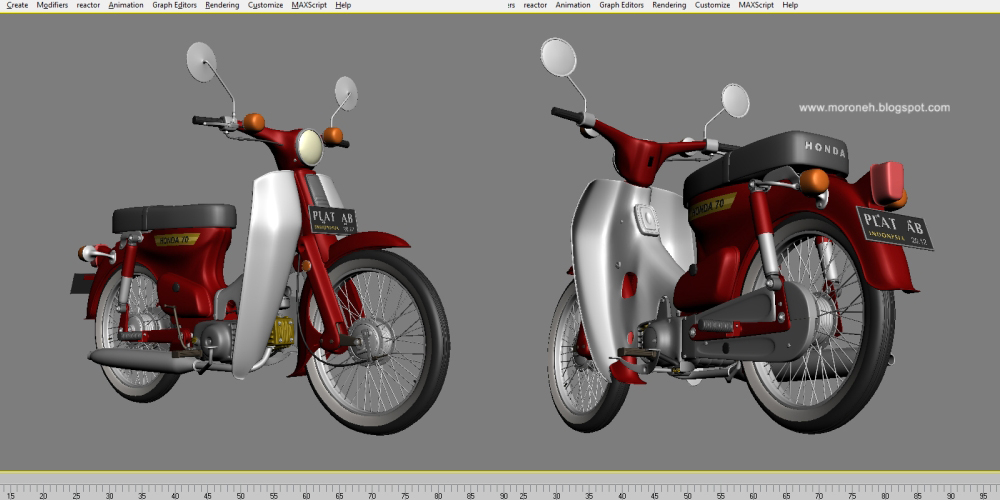Open Rendering menu in right 3ds Max window
The width and height of the screenshot is (1000, 500).
tap(669, 5)
